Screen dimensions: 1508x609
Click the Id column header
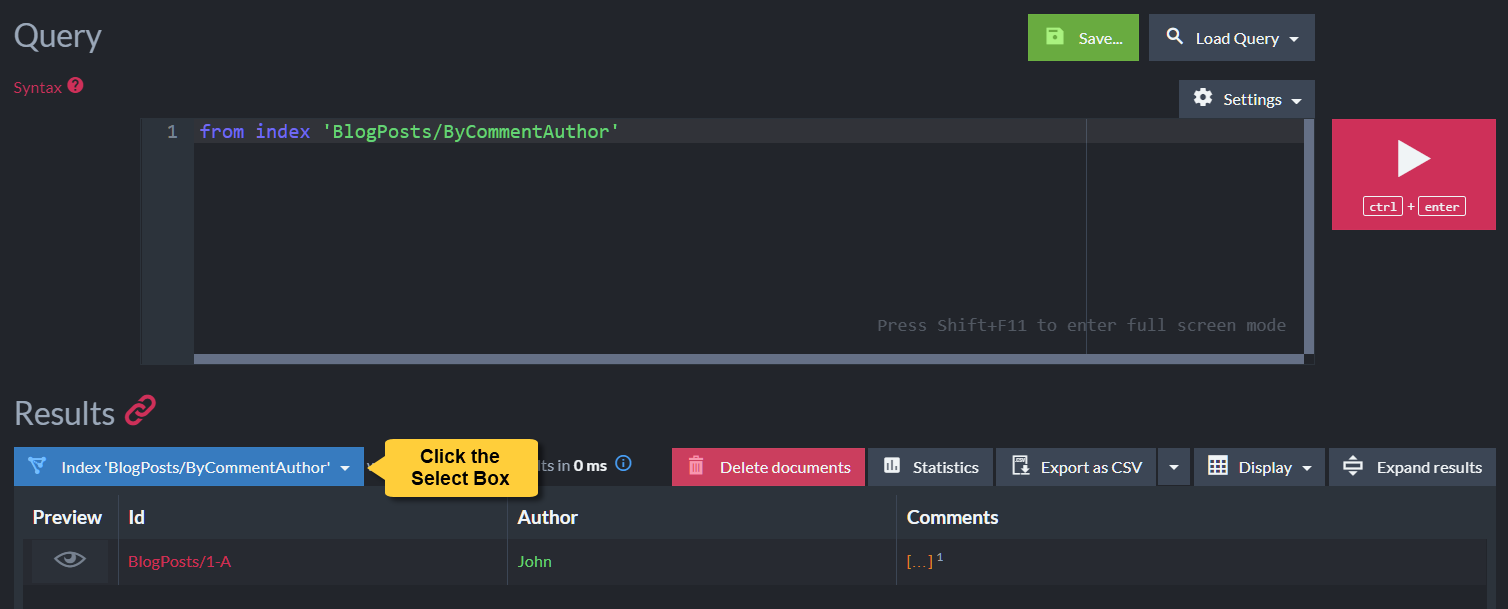pos(137,517)
